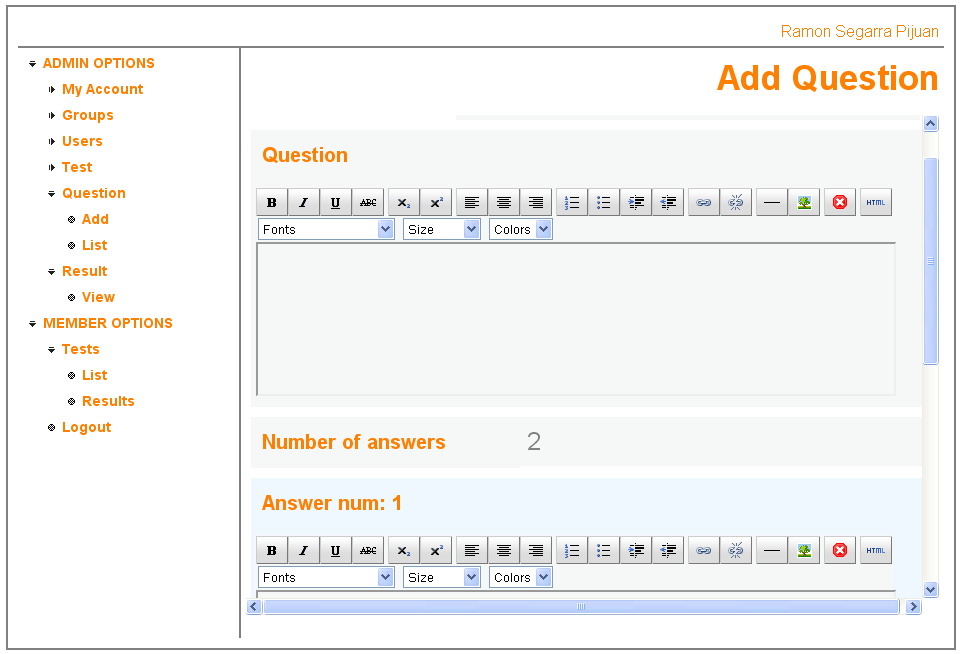The width and height of the screenshot is (962, 654).
Task: Open the Size dropdown in the Answer editor
Action: [x=441, y=577]
